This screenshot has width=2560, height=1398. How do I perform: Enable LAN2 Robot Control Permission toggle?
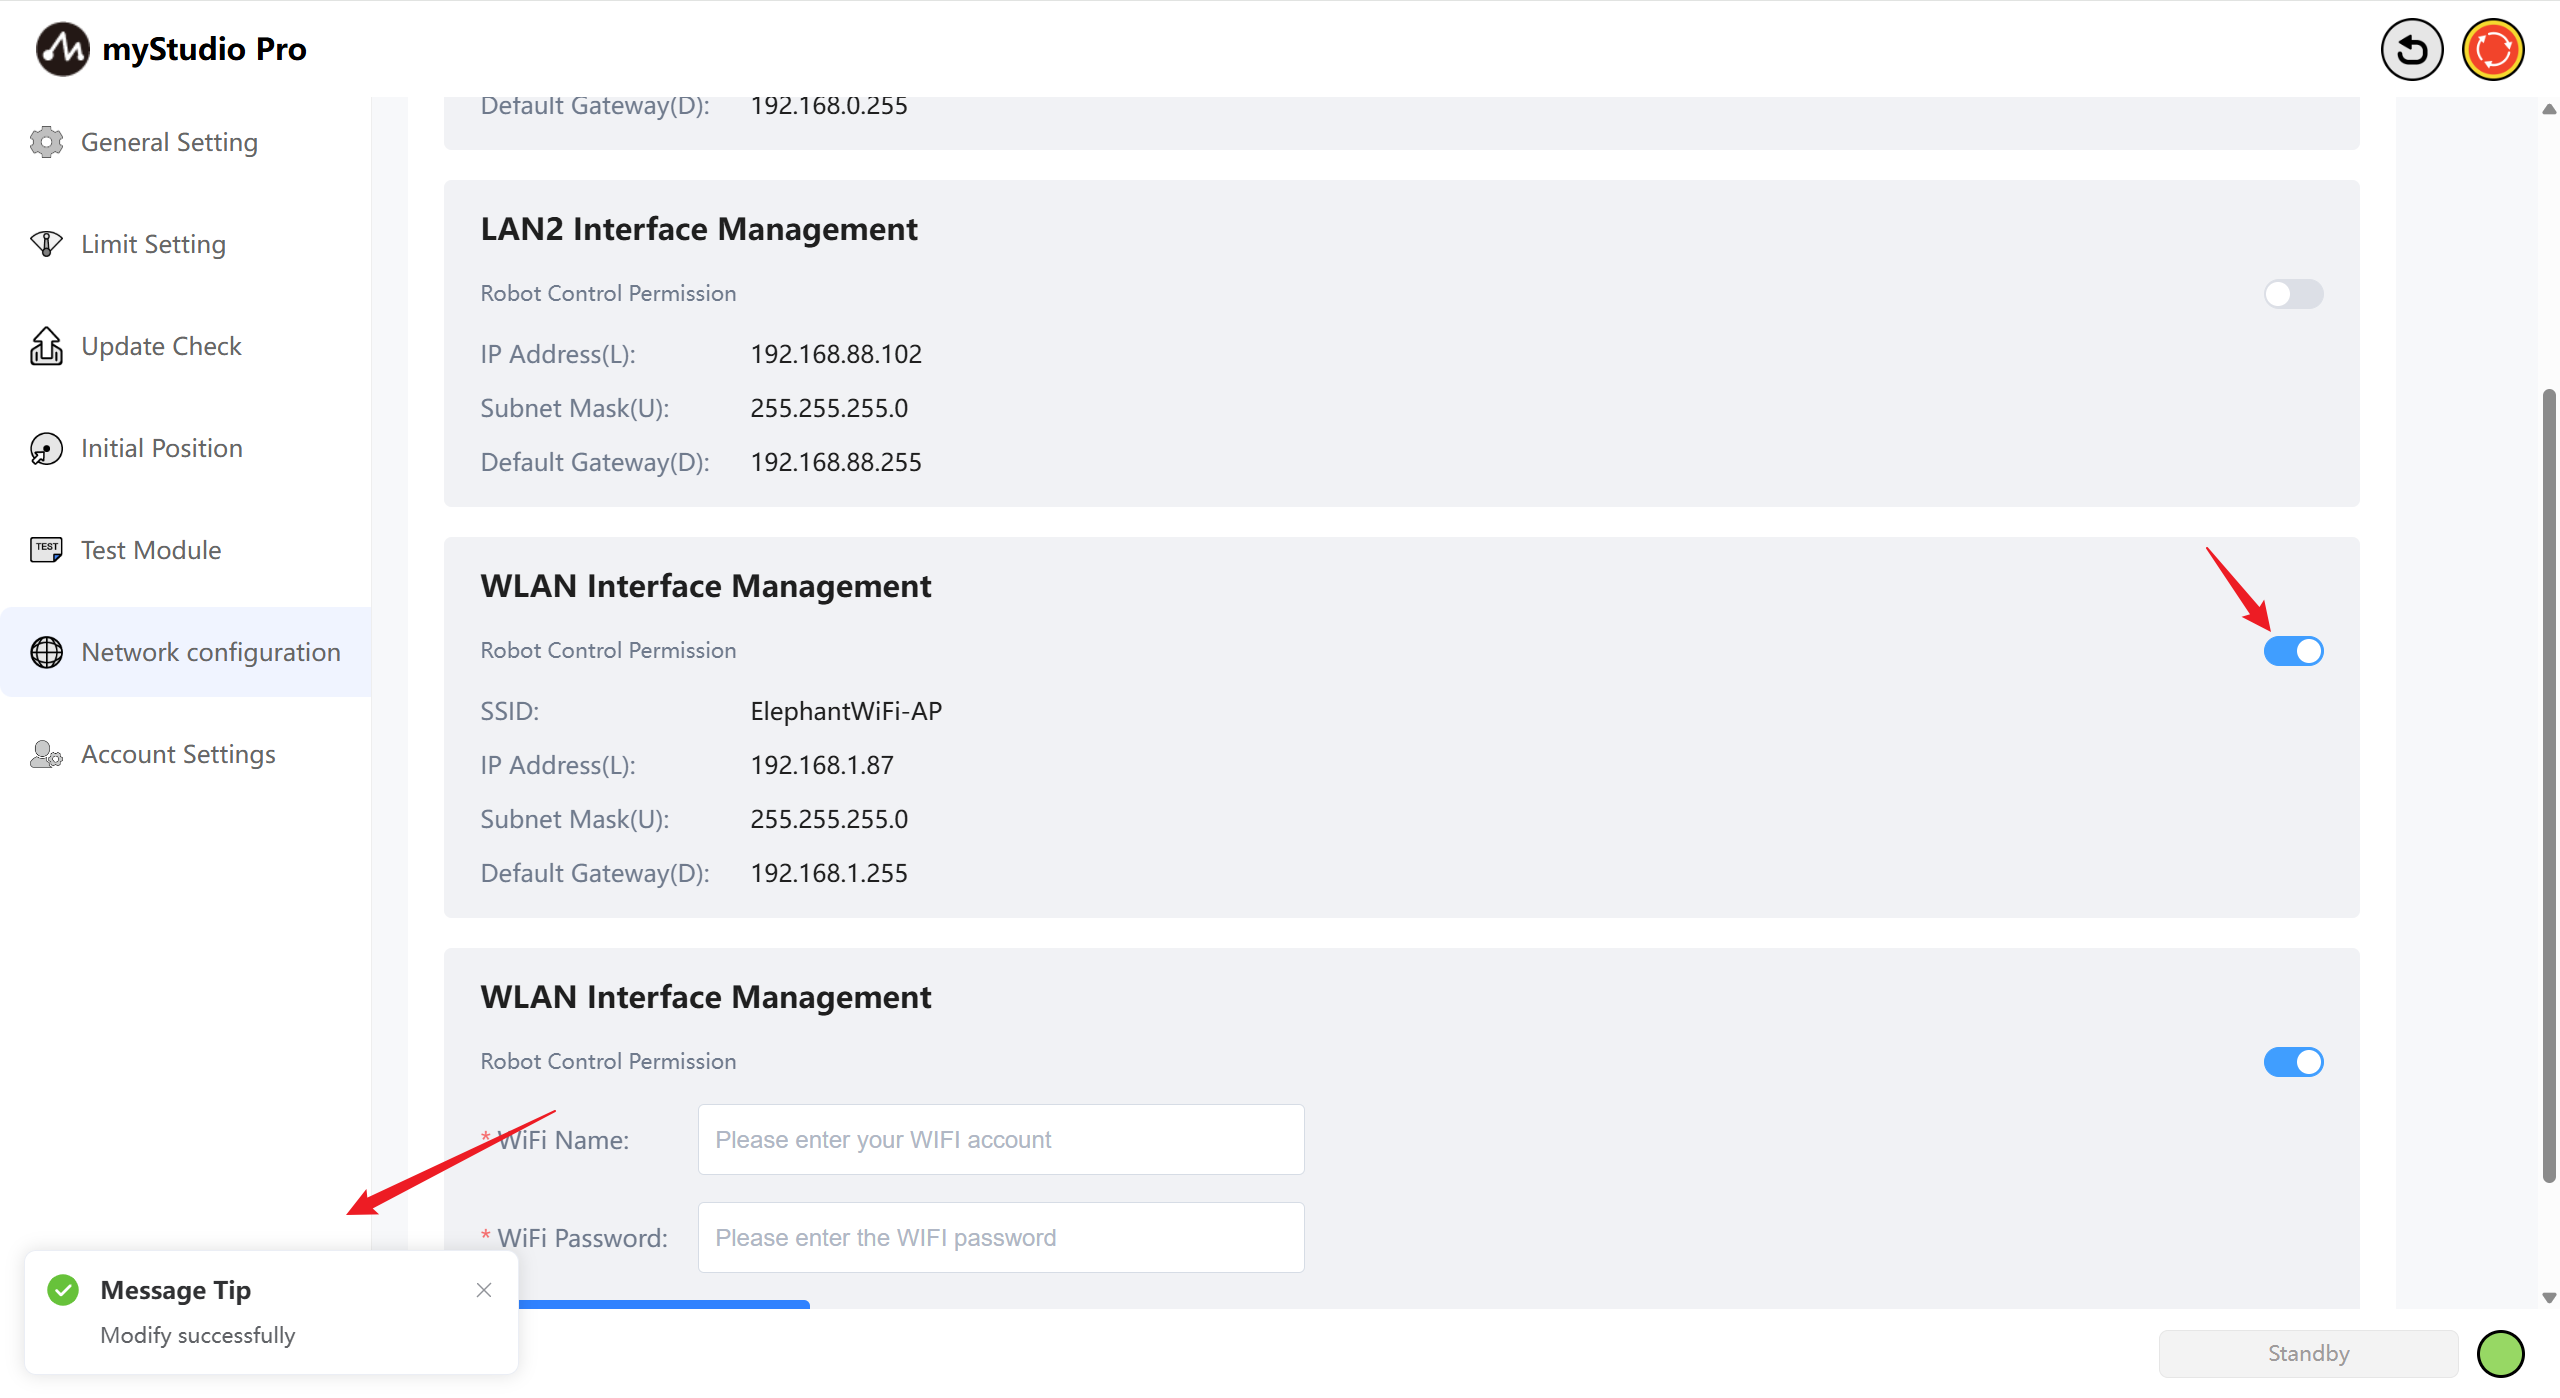click(x=2293, y=294)
